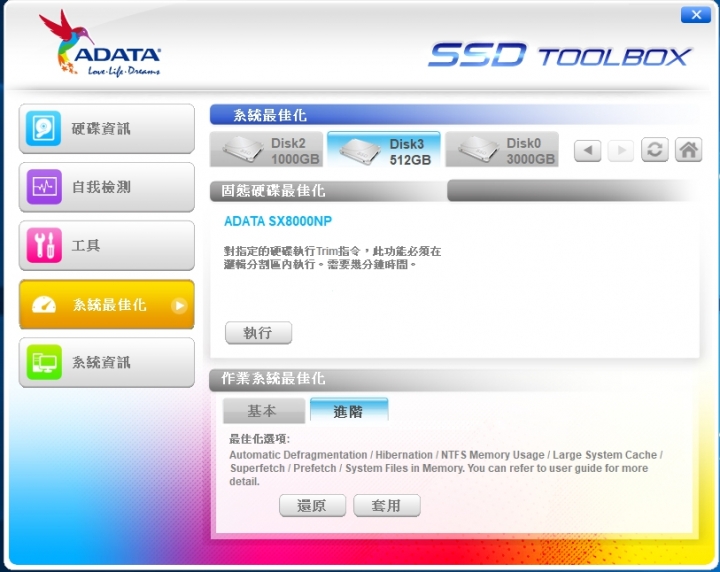Click the Disk0 drive image icon
This screenshot has width=720, height=572.
478,150
